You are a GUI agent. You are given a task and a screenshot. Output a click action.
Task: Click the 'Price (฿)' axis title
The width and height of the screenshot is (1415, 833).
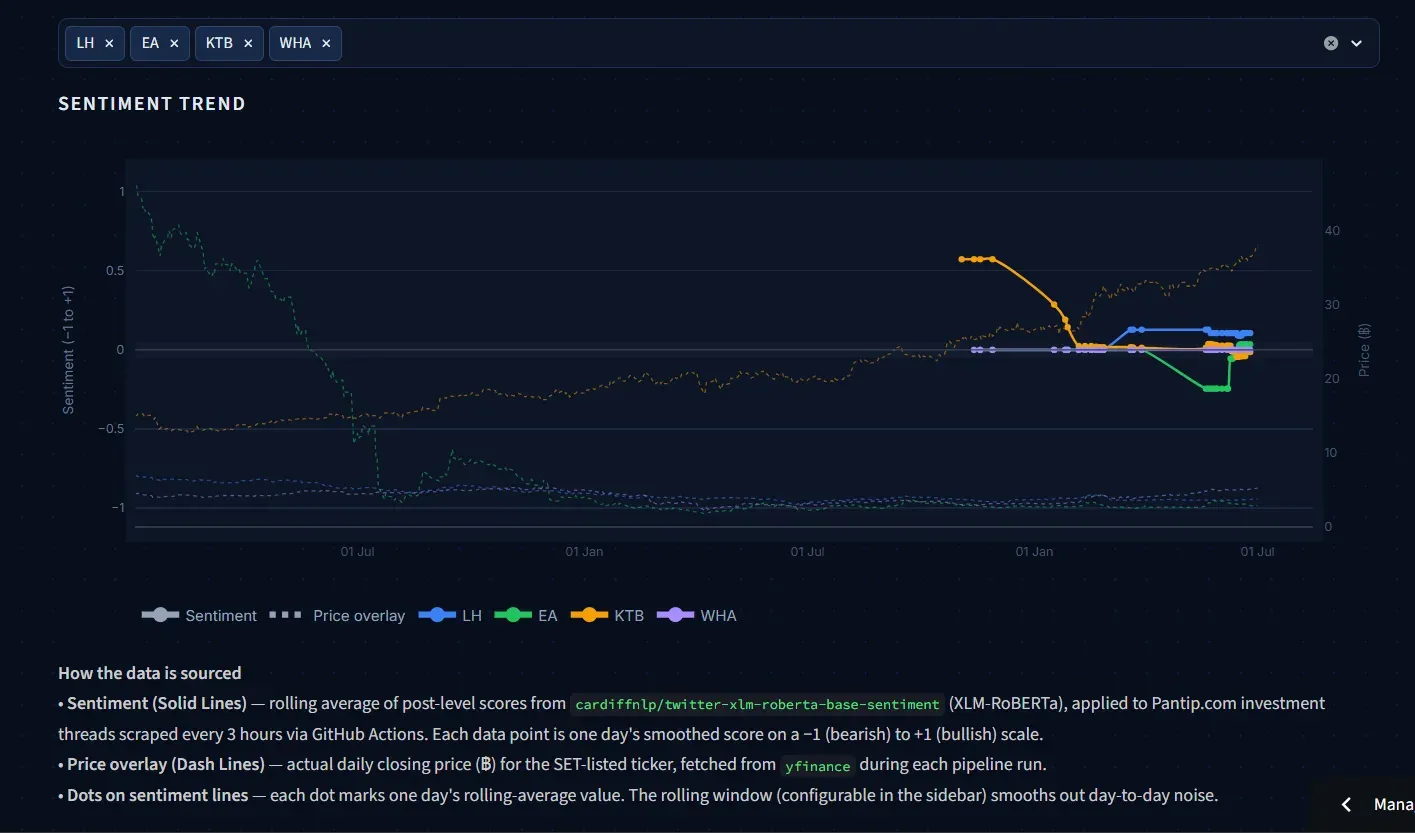point(1364,350)
